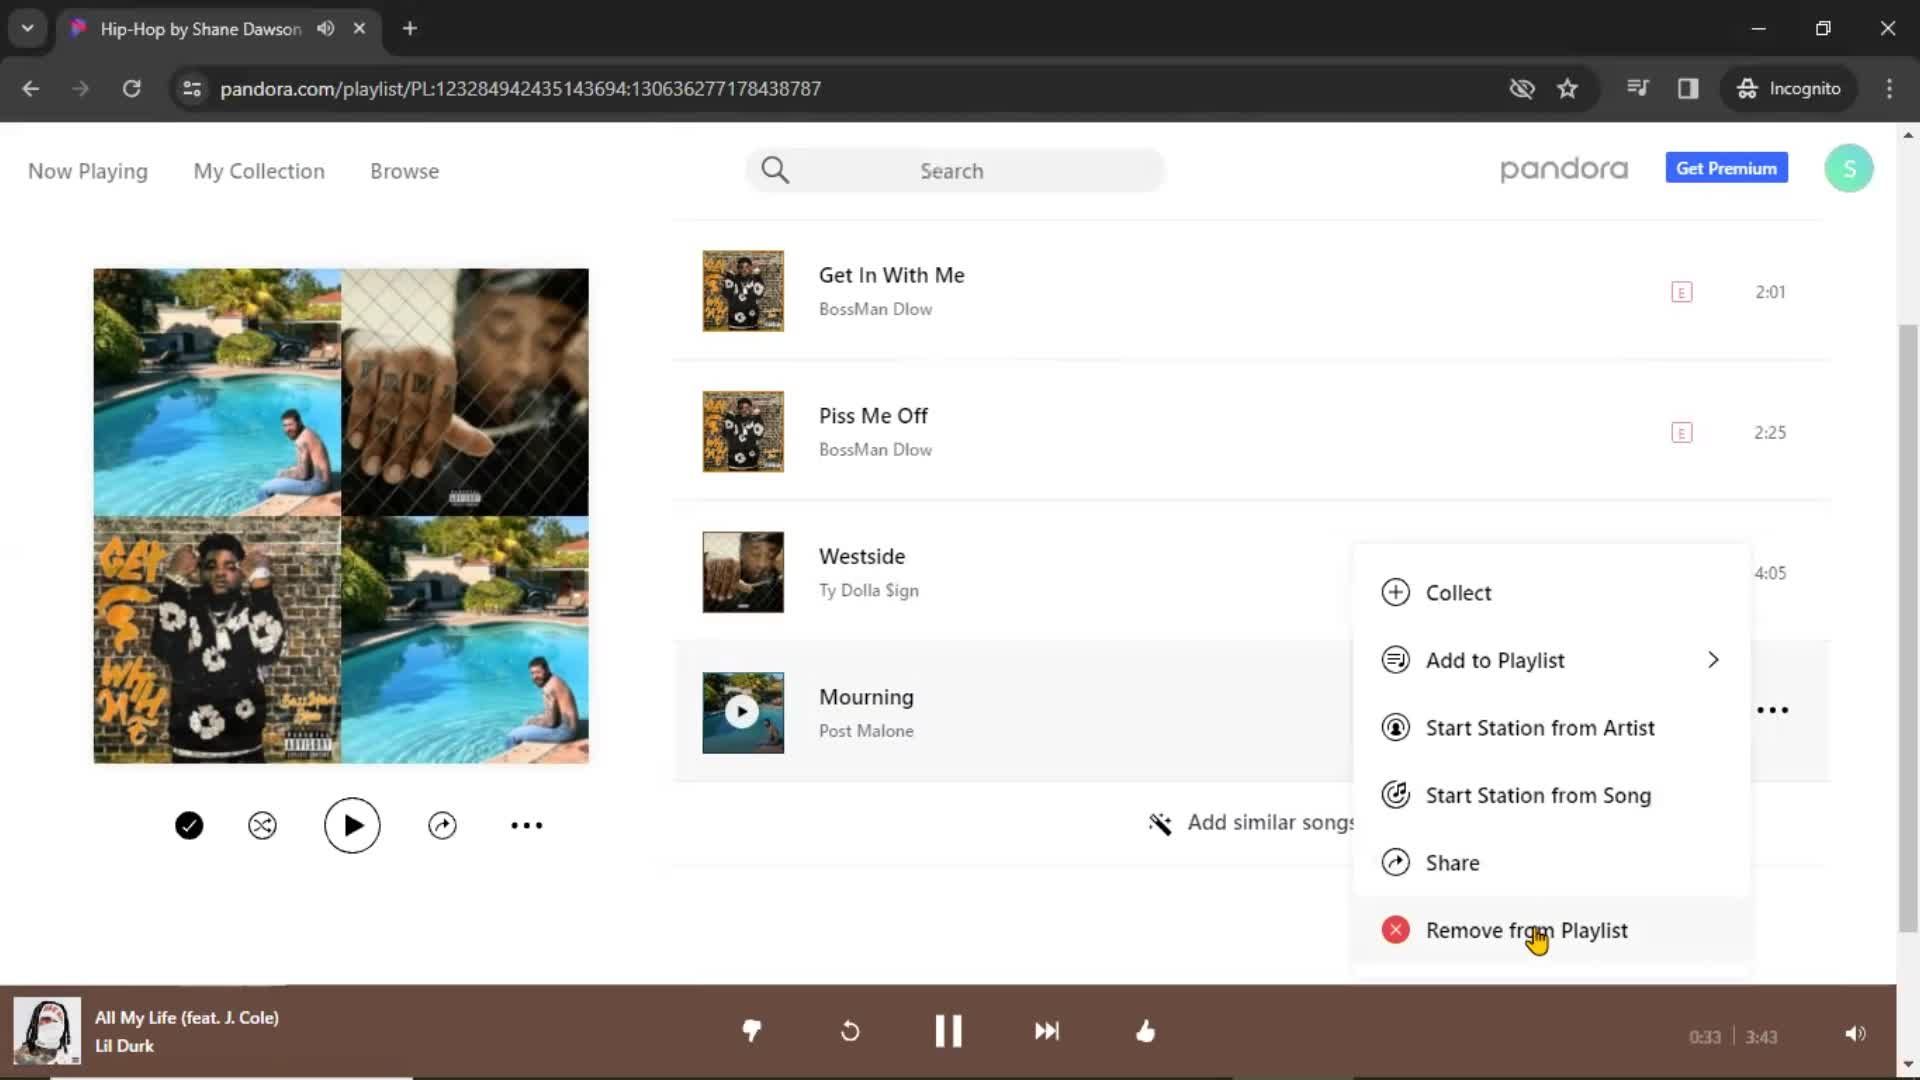1920x1080 pixels.
Task: Toggle shuffle for the playlist
Action: pyautogui.click(x=262, y=826)
